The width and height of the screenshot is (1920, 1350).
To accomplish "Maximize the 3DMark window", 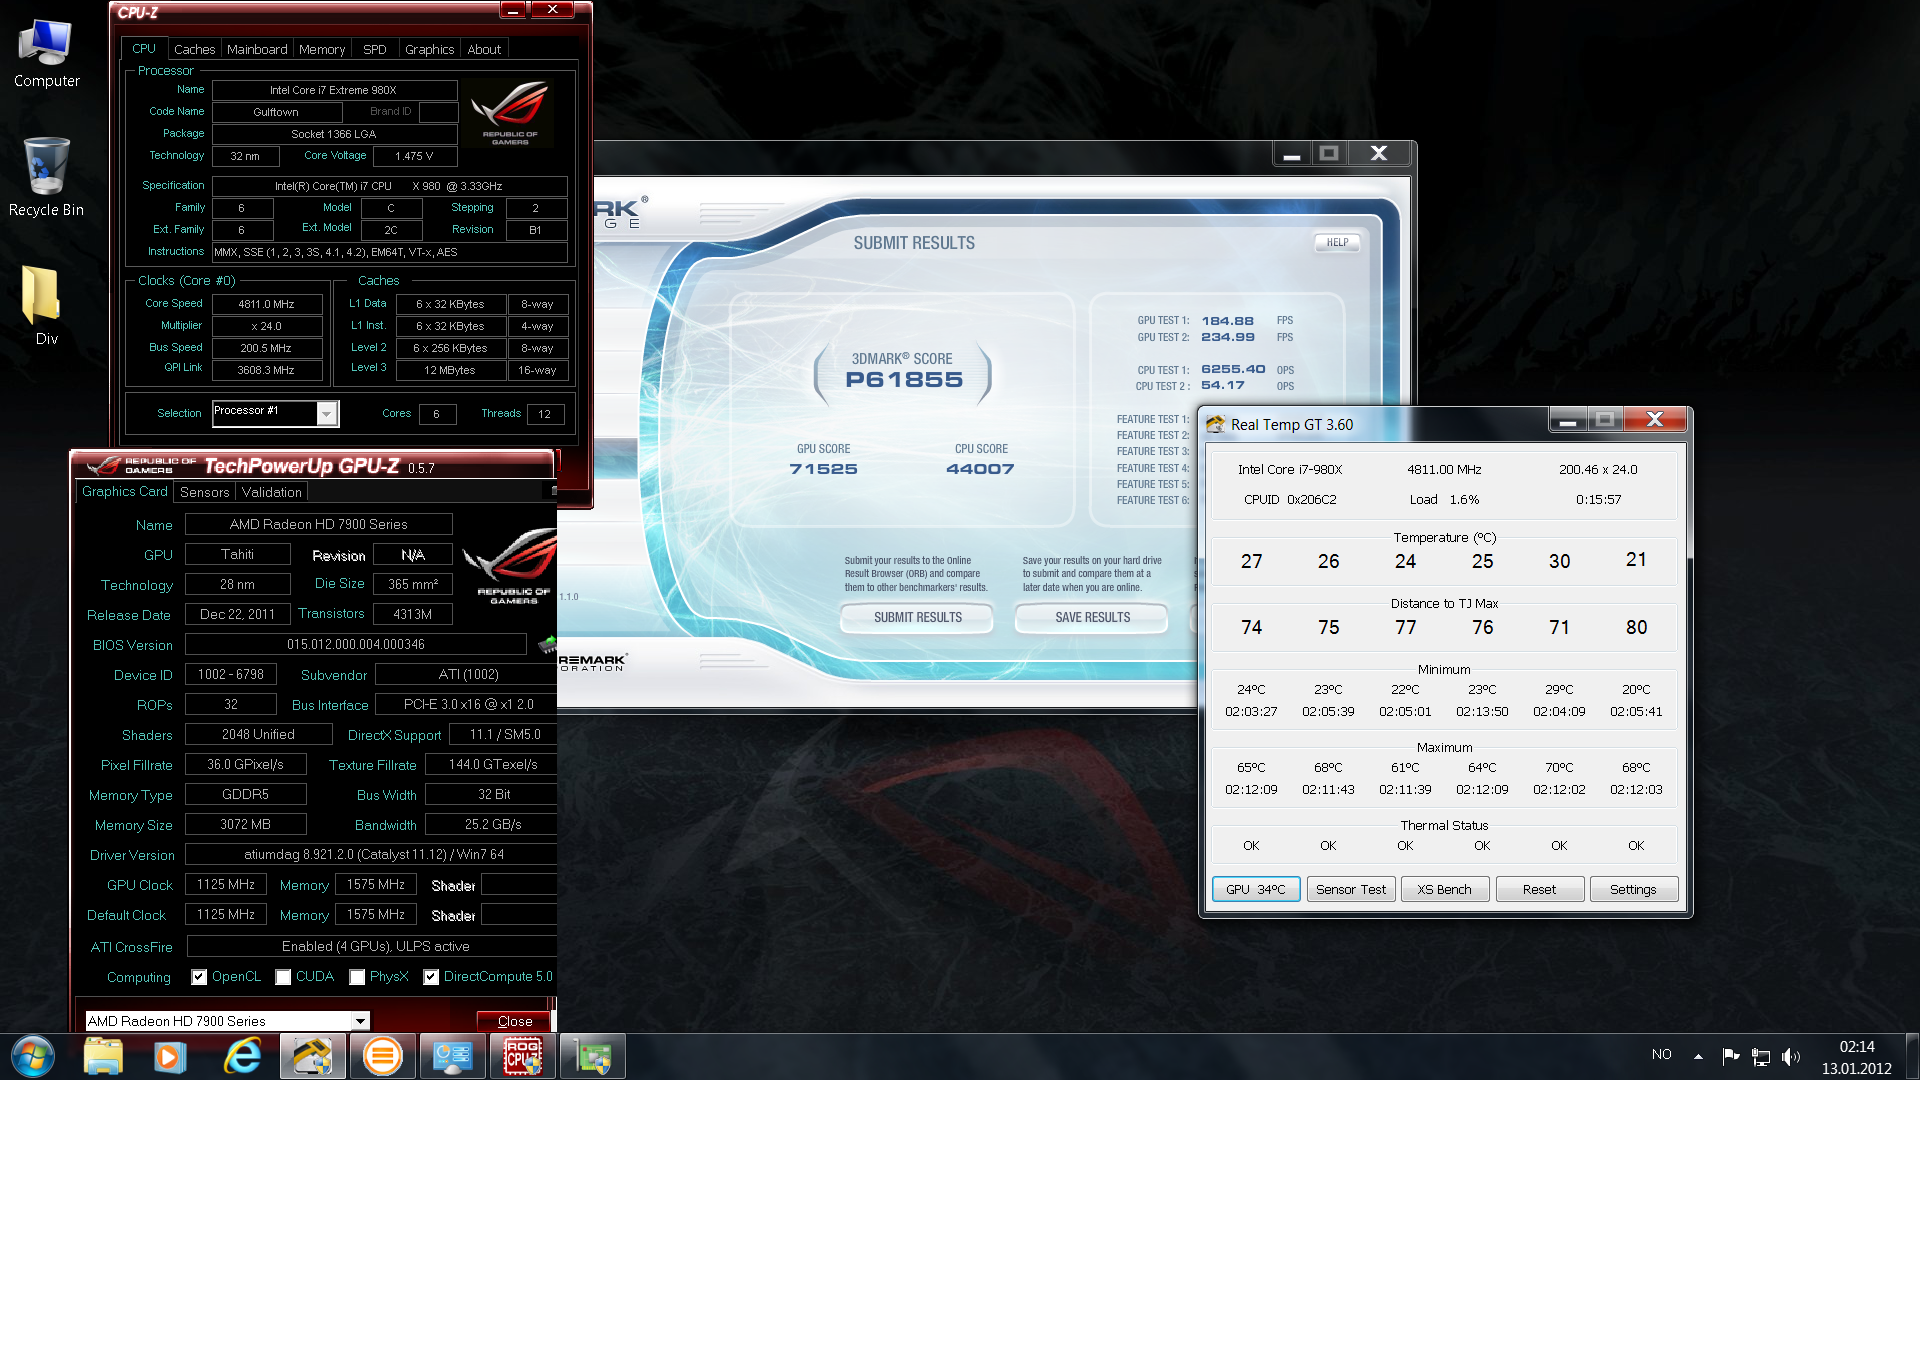I will (x=1329, y=153).
